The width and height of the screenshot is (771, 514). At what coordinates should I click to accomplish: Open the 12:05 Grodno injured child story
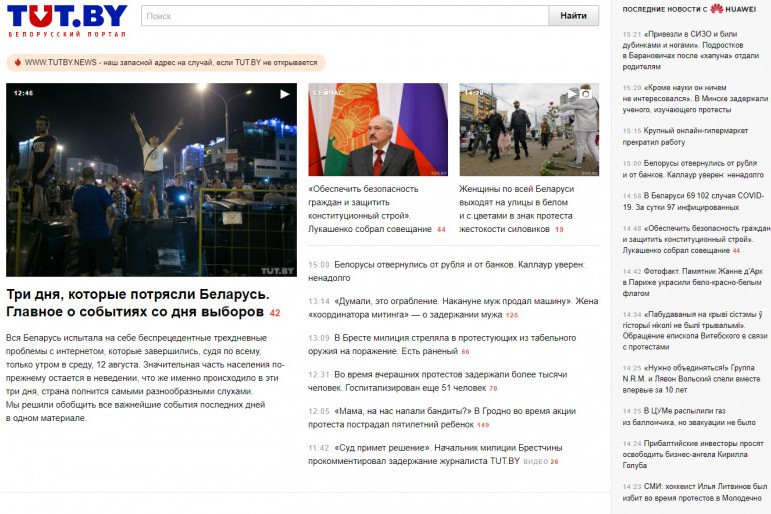pyautogui.click(x=455, y=417)
